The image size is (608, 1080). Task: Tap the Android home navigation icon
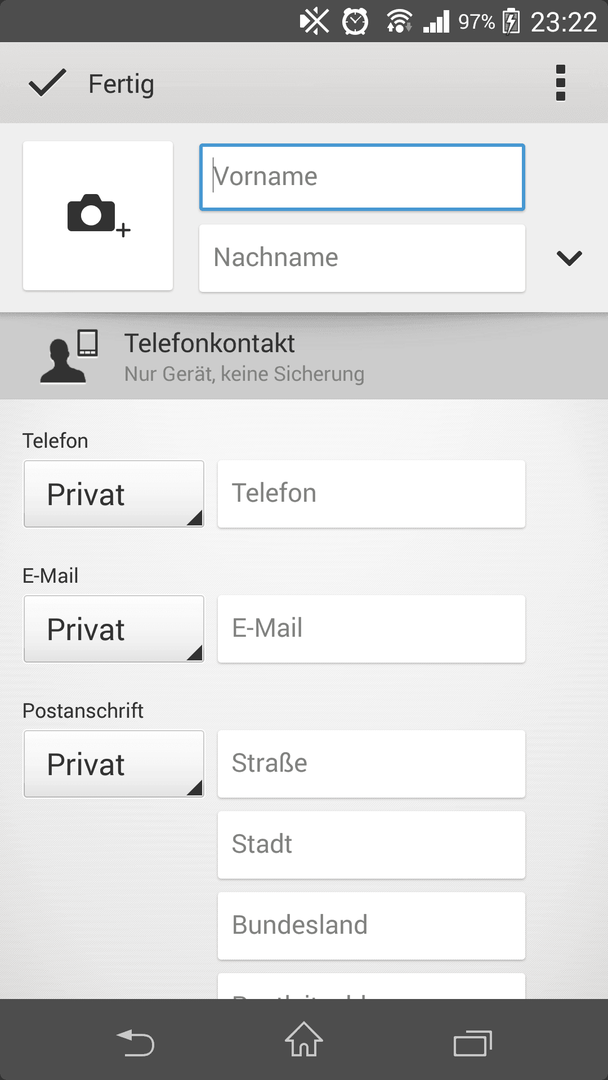click(304, 1039)
